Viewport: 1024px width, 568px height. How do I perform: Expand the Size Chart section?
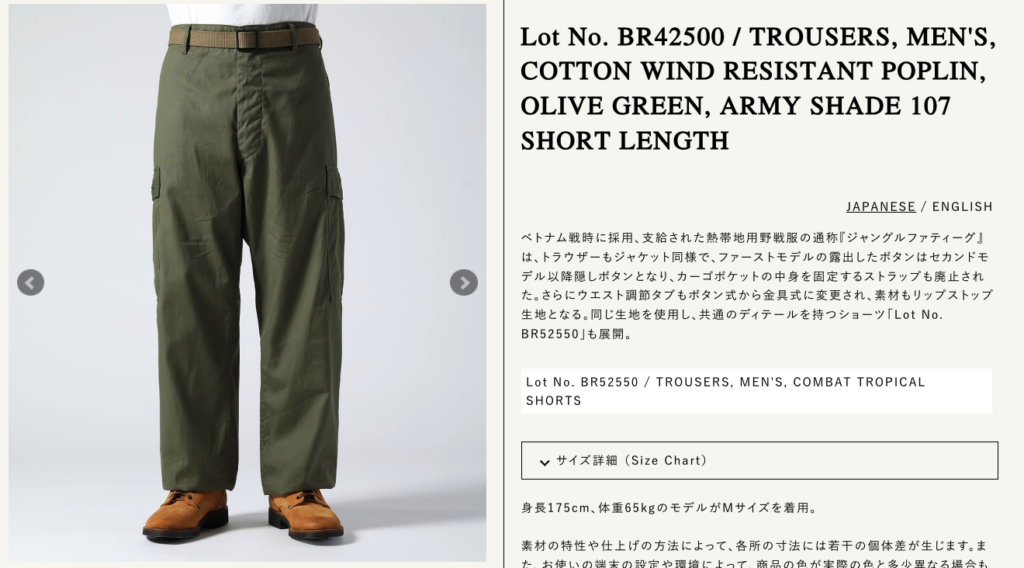(x=759, y=460)
